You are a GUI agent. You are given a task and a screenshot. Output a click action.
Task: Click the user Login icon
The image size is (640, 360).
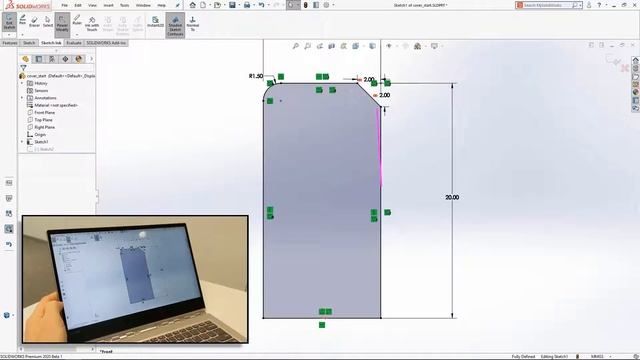click(x=589, y=5)
